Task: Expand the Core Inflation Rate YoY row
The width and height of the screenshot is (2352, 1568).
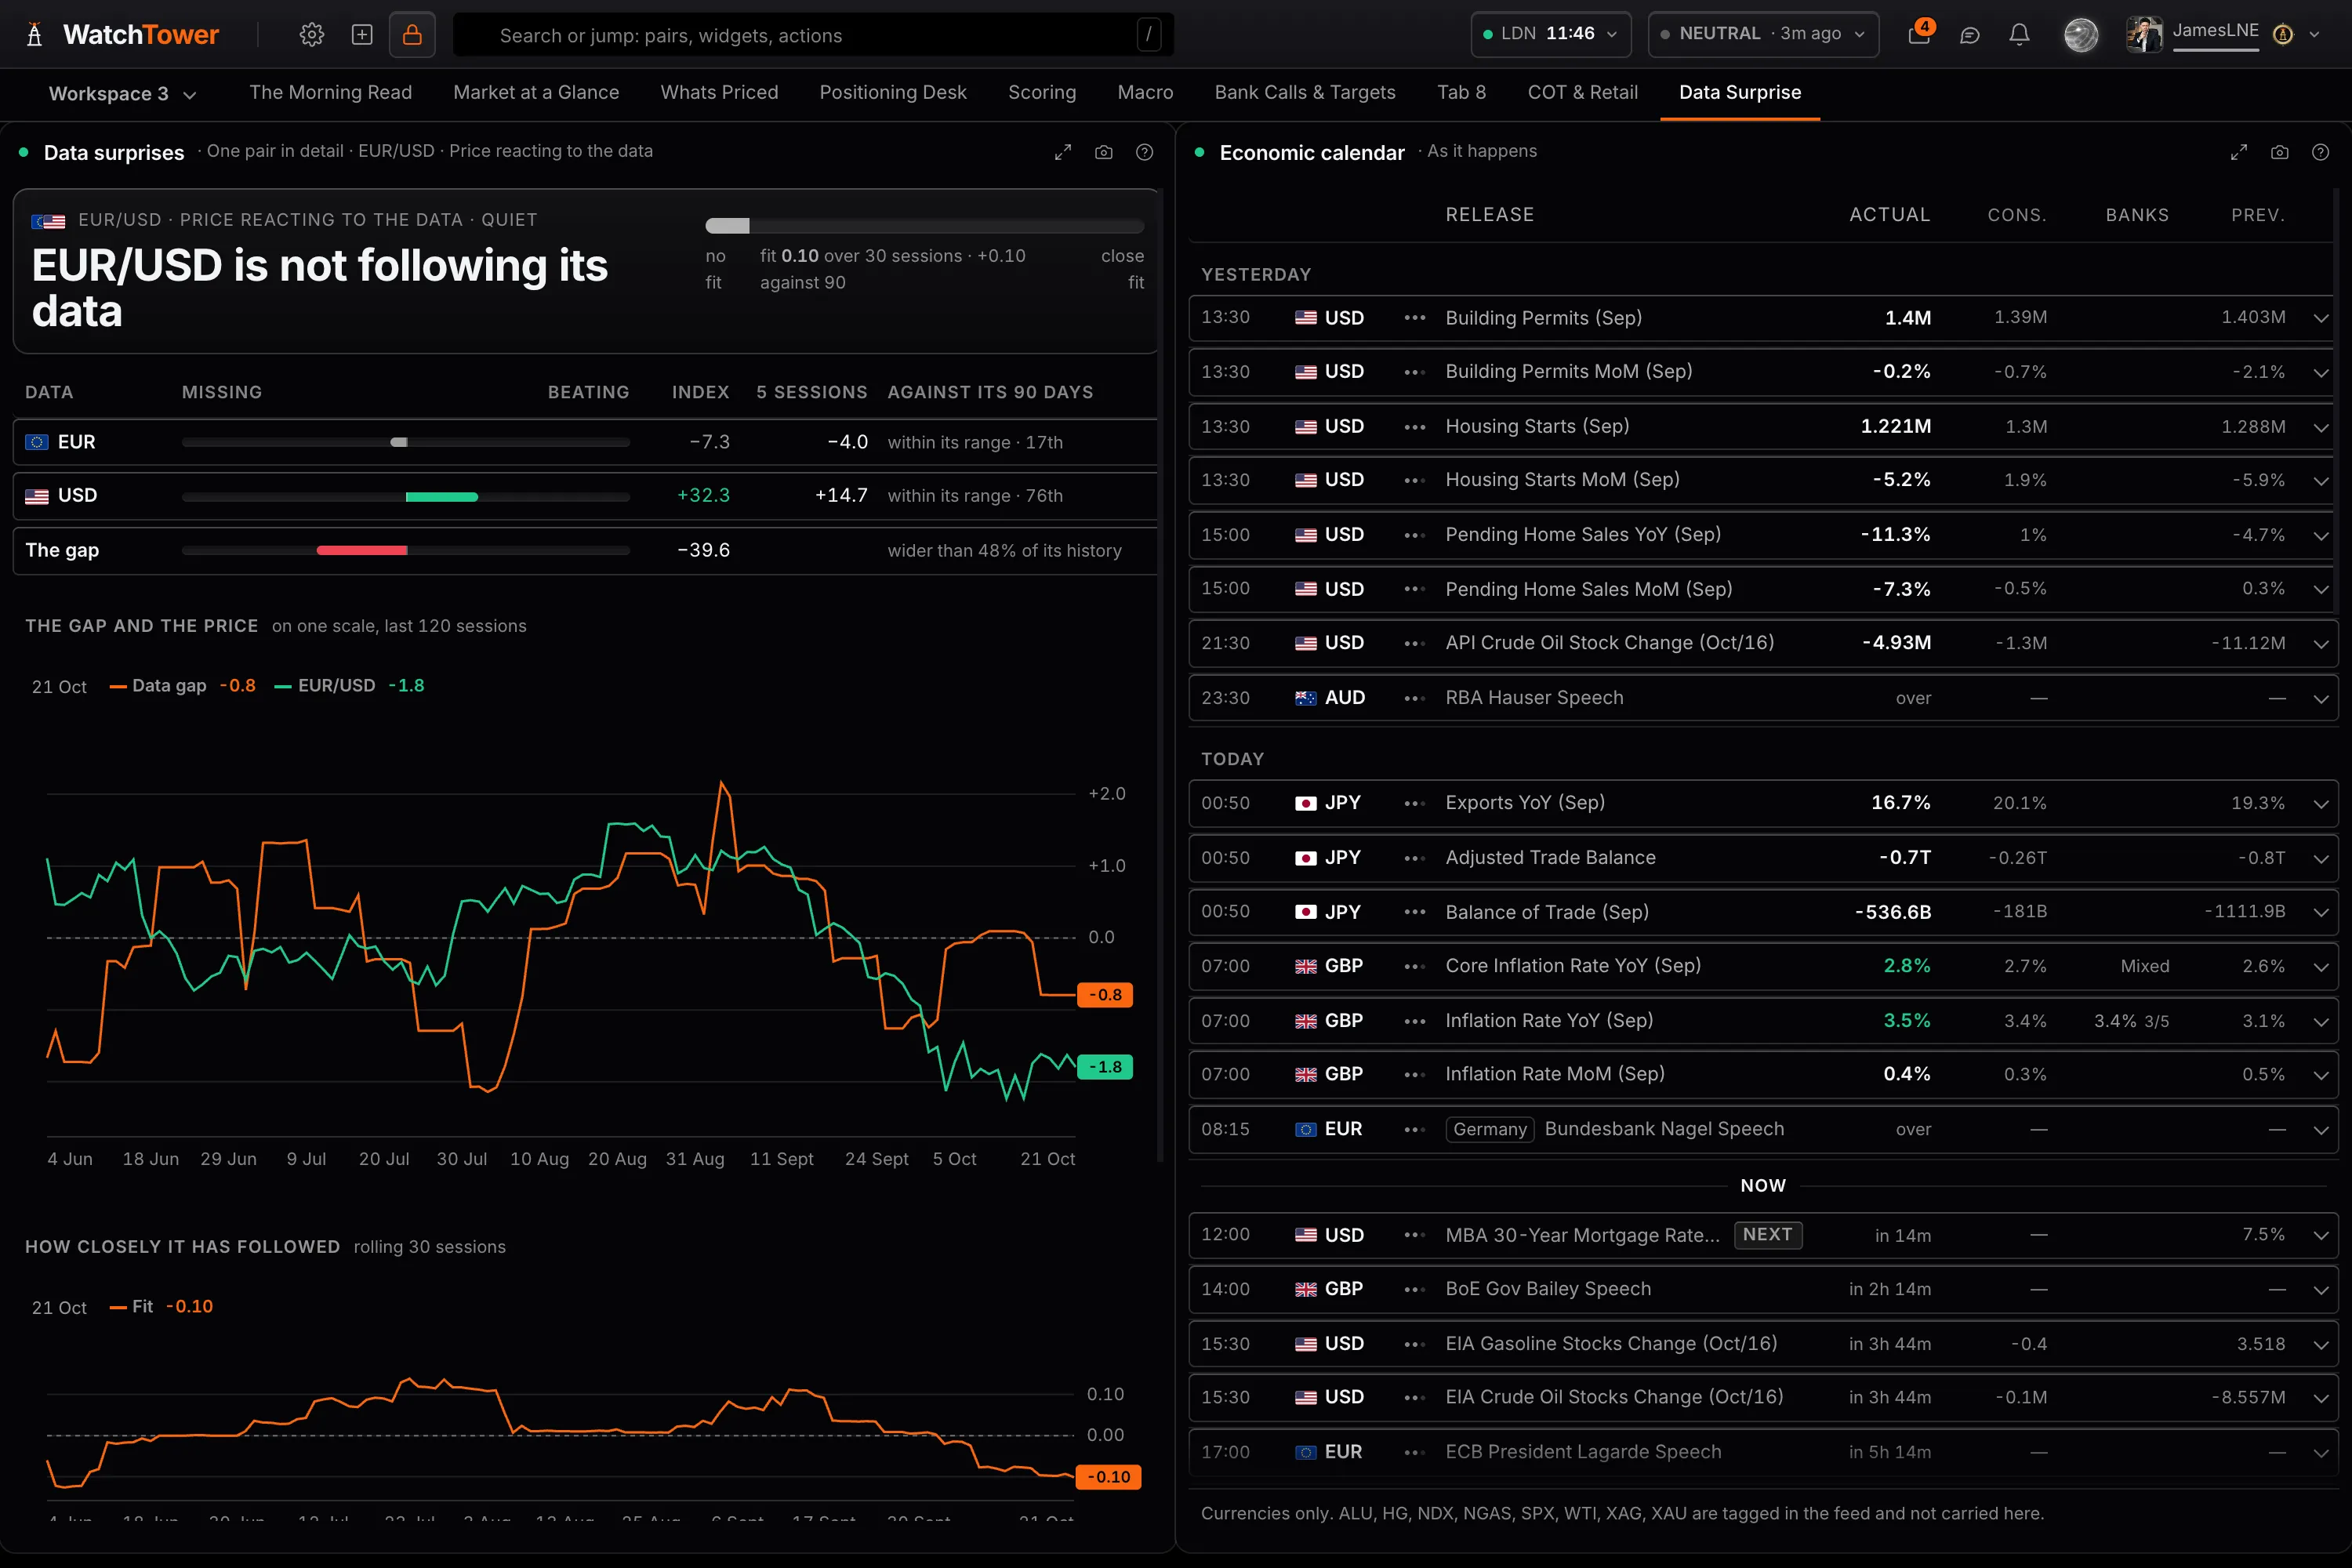Action: 2321,967
